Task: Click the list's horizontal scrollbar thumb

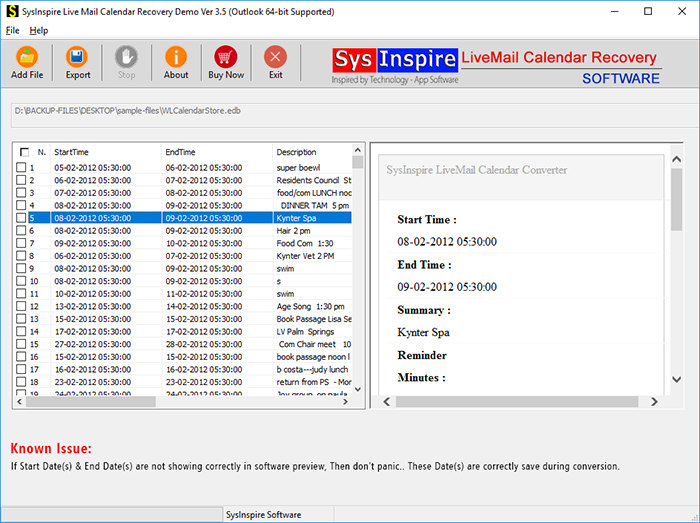Action: point(91,402)
